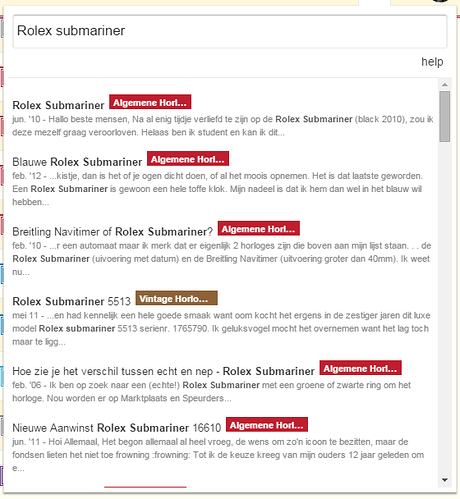Click 'Algemene Horl...' badge next to first result
This screenshot has height=499, width=460.
pos(150,102)
